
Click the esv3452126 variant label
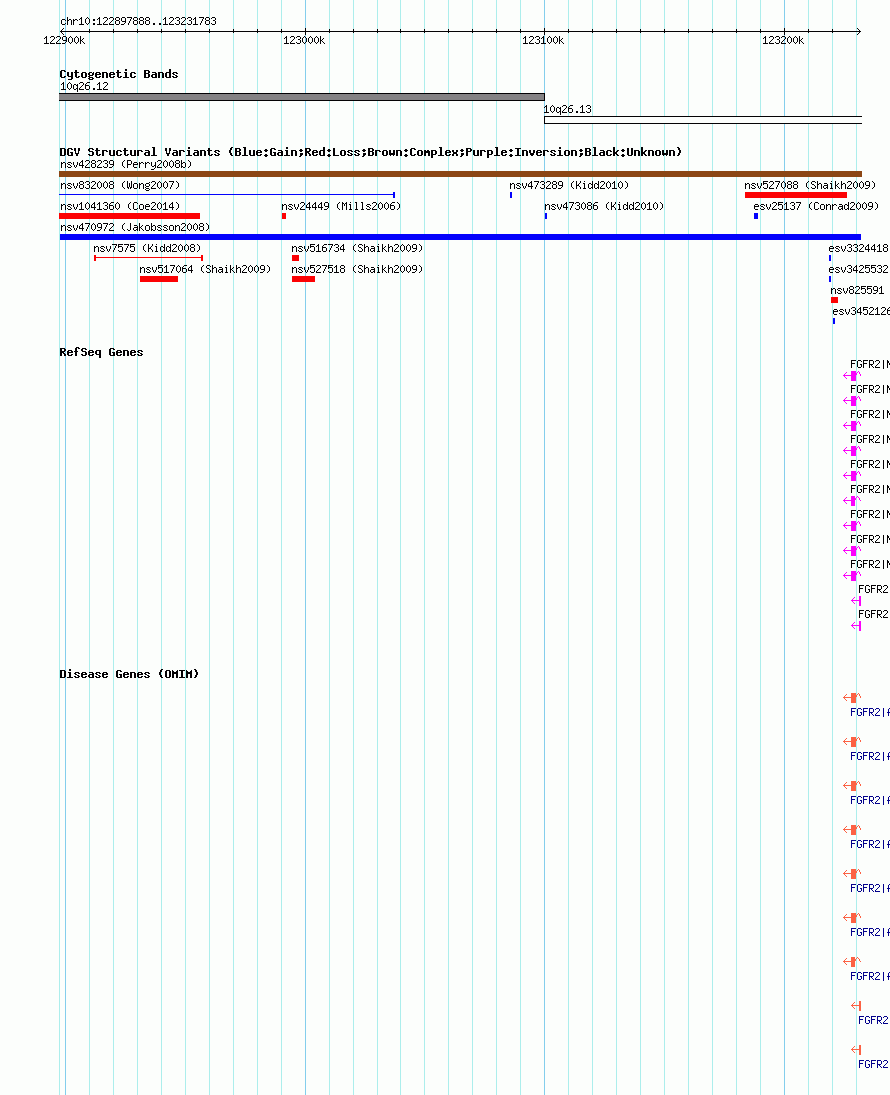tap(861, 311)
